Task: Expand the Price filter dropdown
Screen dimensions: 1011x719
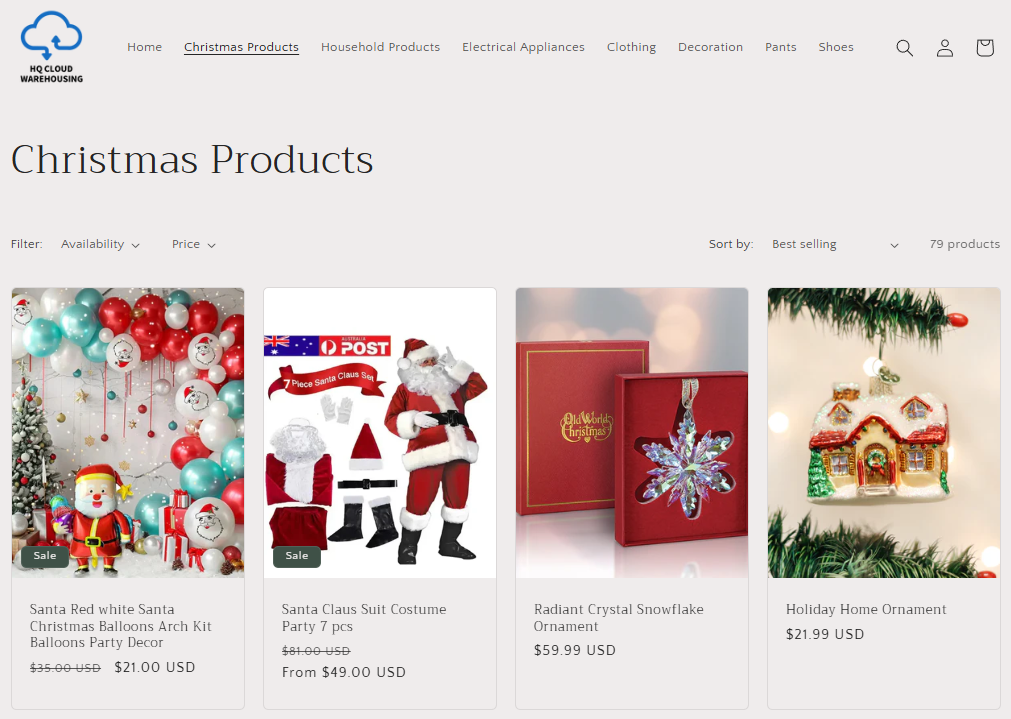Action: [x=193, y=244]
